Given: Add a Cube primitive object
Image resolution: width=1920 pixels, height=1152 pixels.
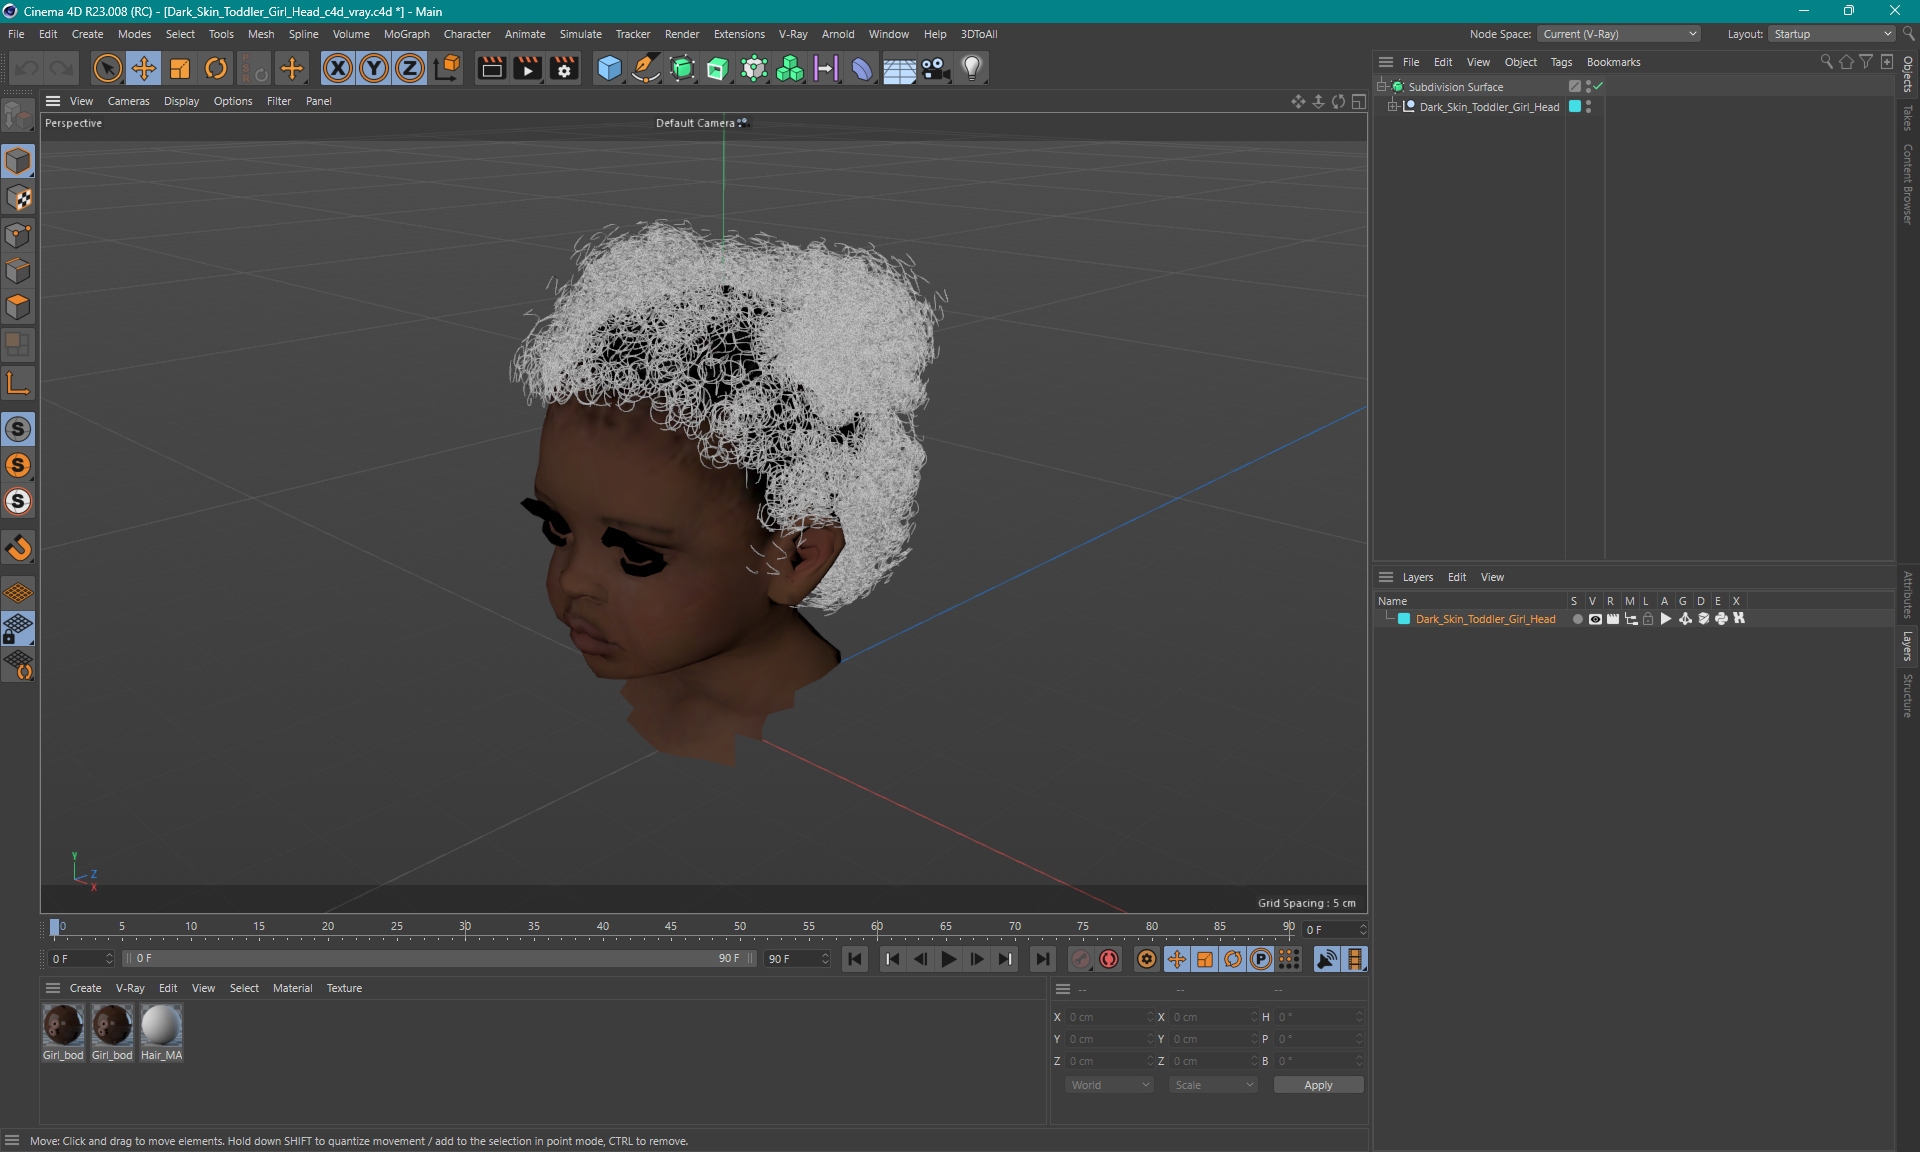Looking at the screenshot, I should (609, 68).
